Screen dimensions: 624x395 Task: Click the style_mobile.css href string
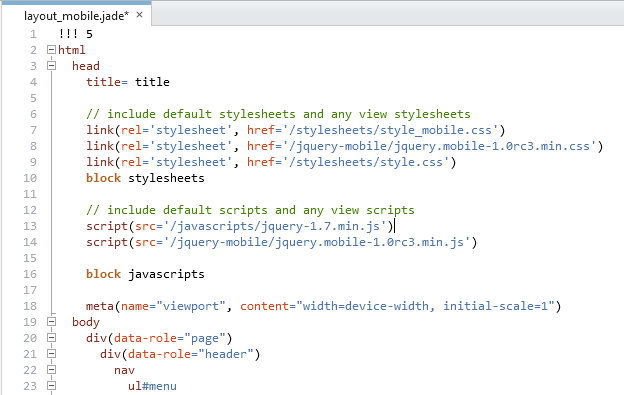click(x=390, y=130)
